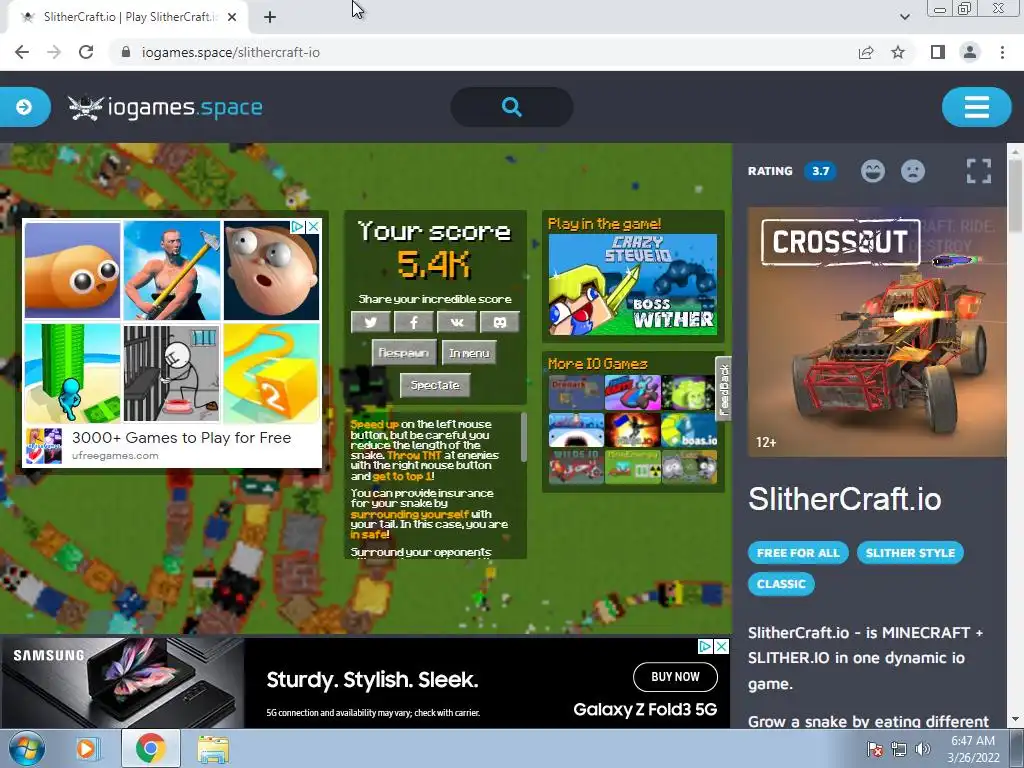Reload the page
Image resolution: width=1024 pixels, height=768 pixels.
click(86, 52)
